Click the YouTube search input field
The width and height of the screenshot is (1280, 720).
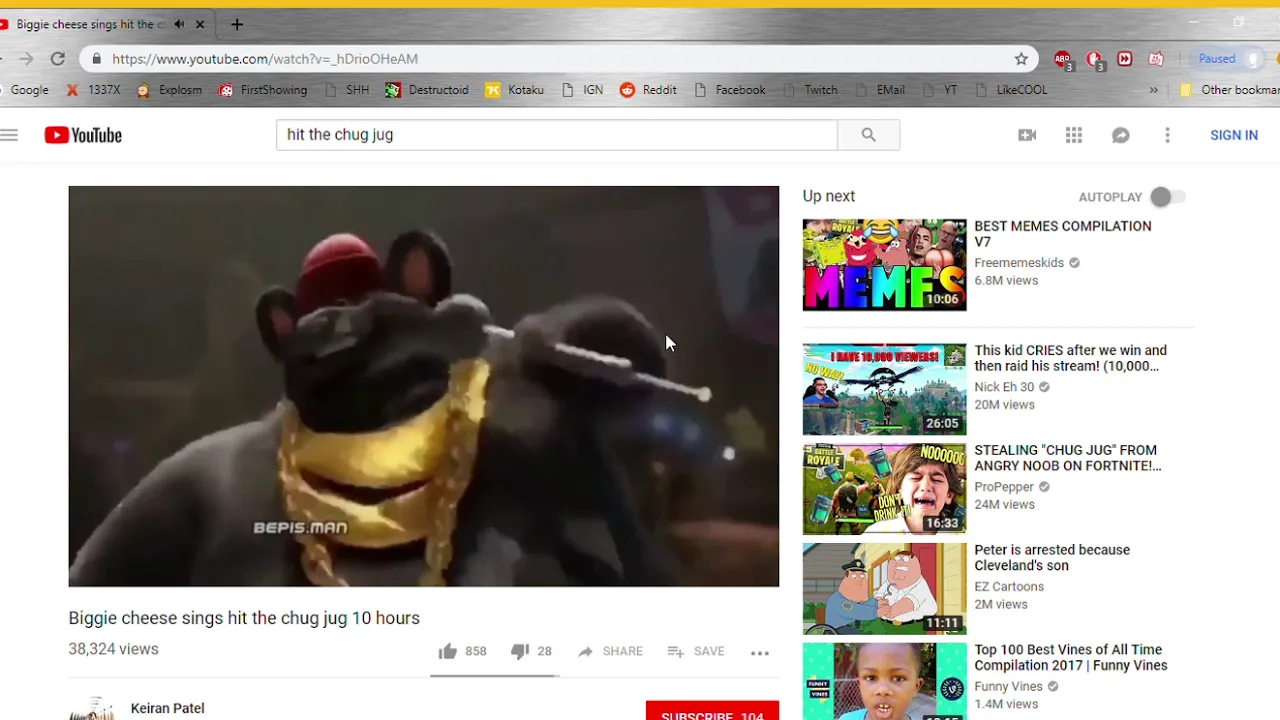[556, 135]
